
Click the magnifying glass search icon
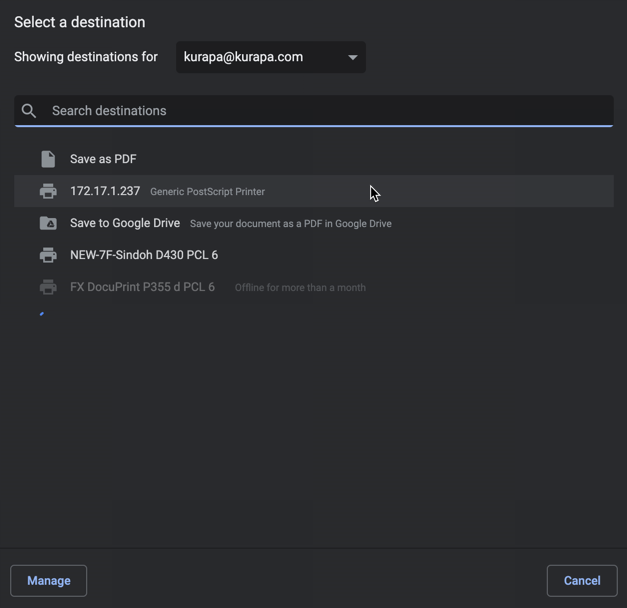coord(29,111)
